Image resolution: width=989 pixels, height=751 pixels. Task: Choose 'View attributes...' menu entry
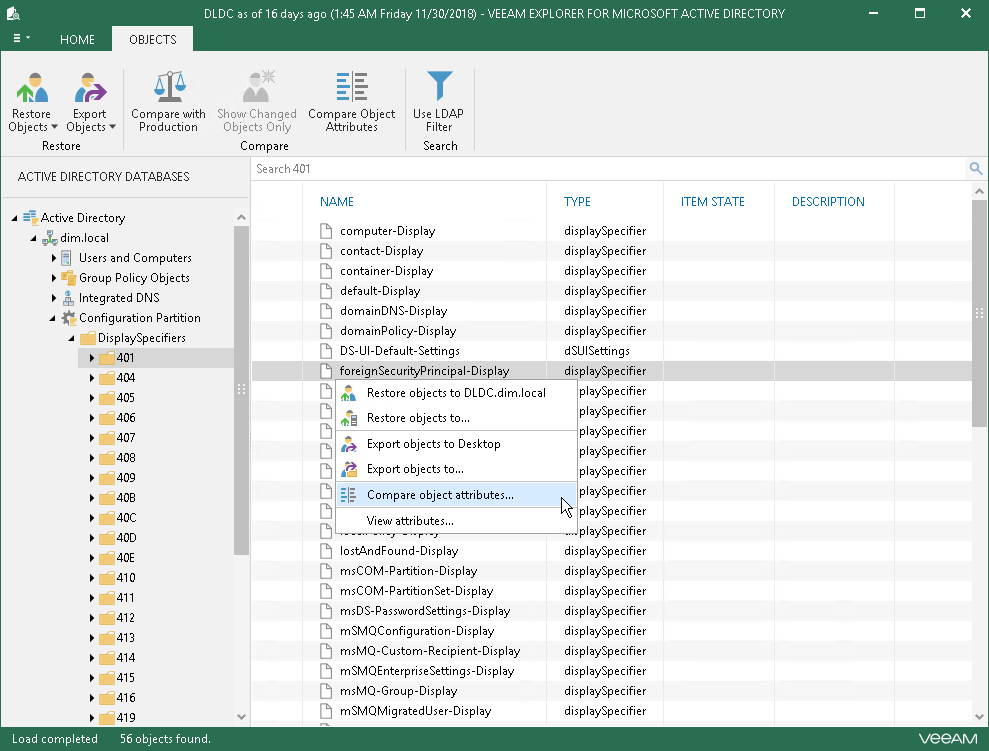pos(457,521)
